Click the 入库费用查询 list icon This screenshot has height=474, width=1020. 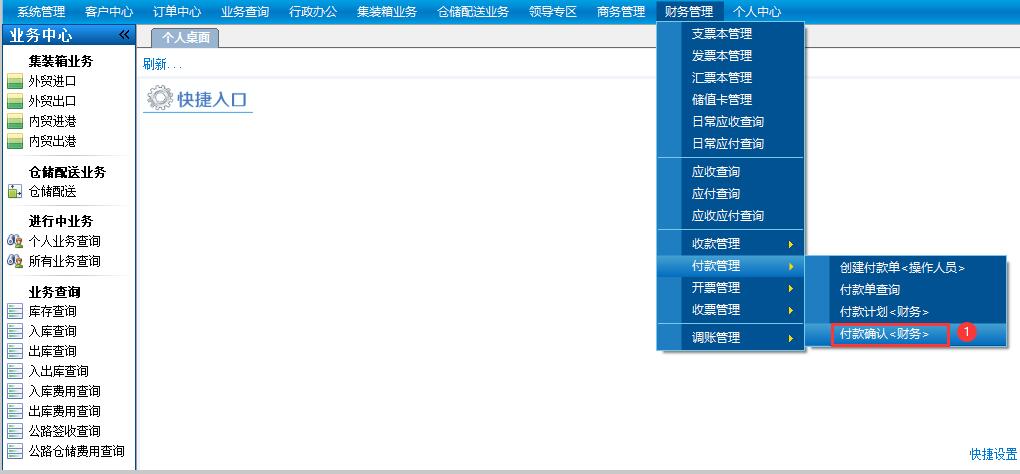[14, 391]
